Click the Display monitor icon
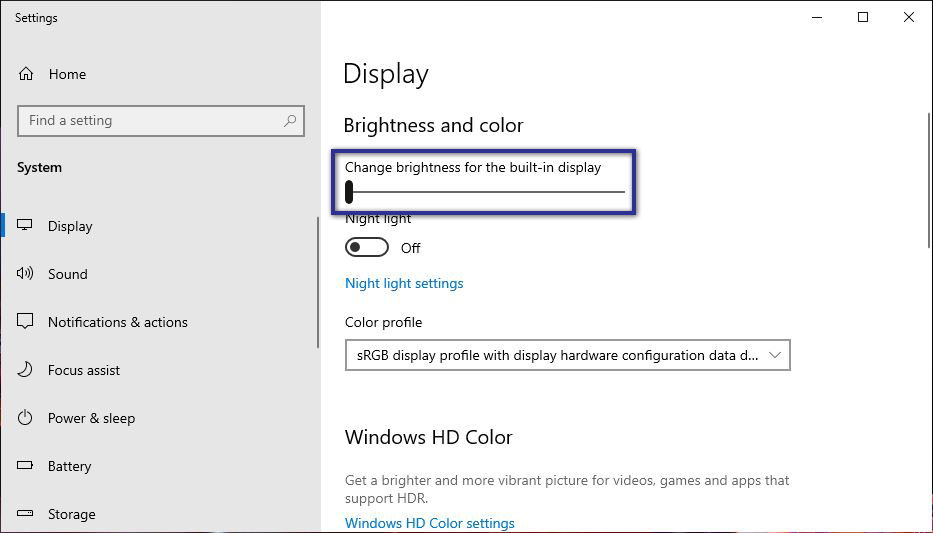This screenshot has height=533, width=933. [26, 226]
